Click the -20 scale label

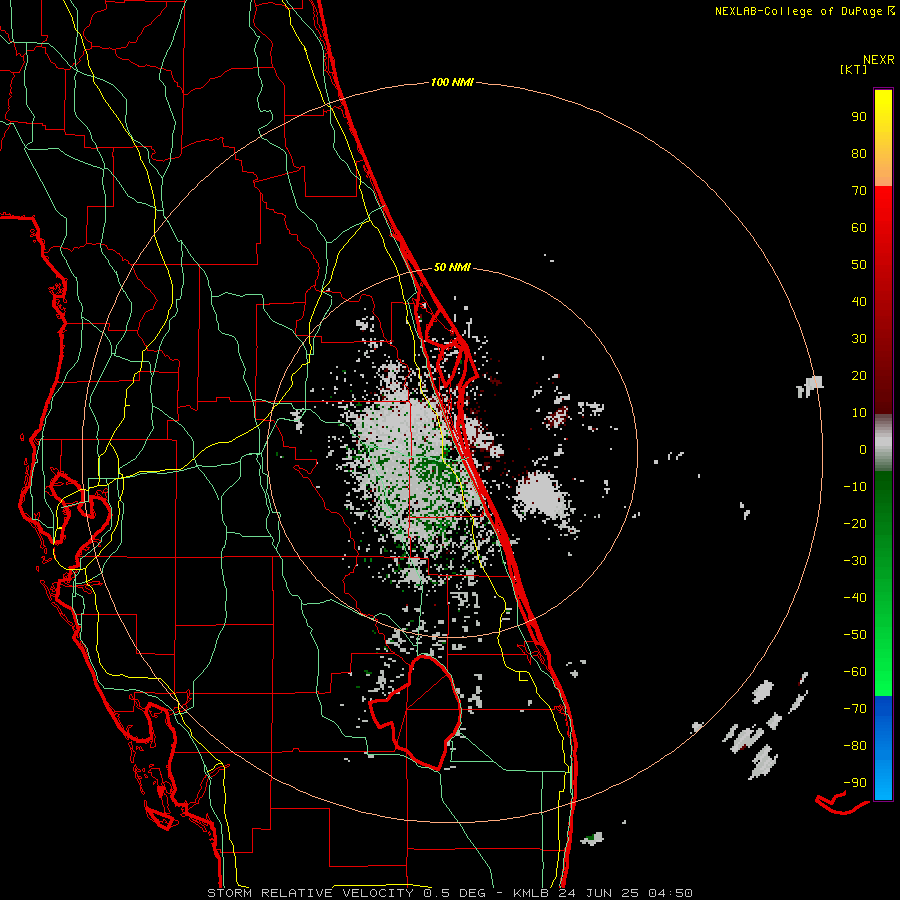click(x=855, y=524)
